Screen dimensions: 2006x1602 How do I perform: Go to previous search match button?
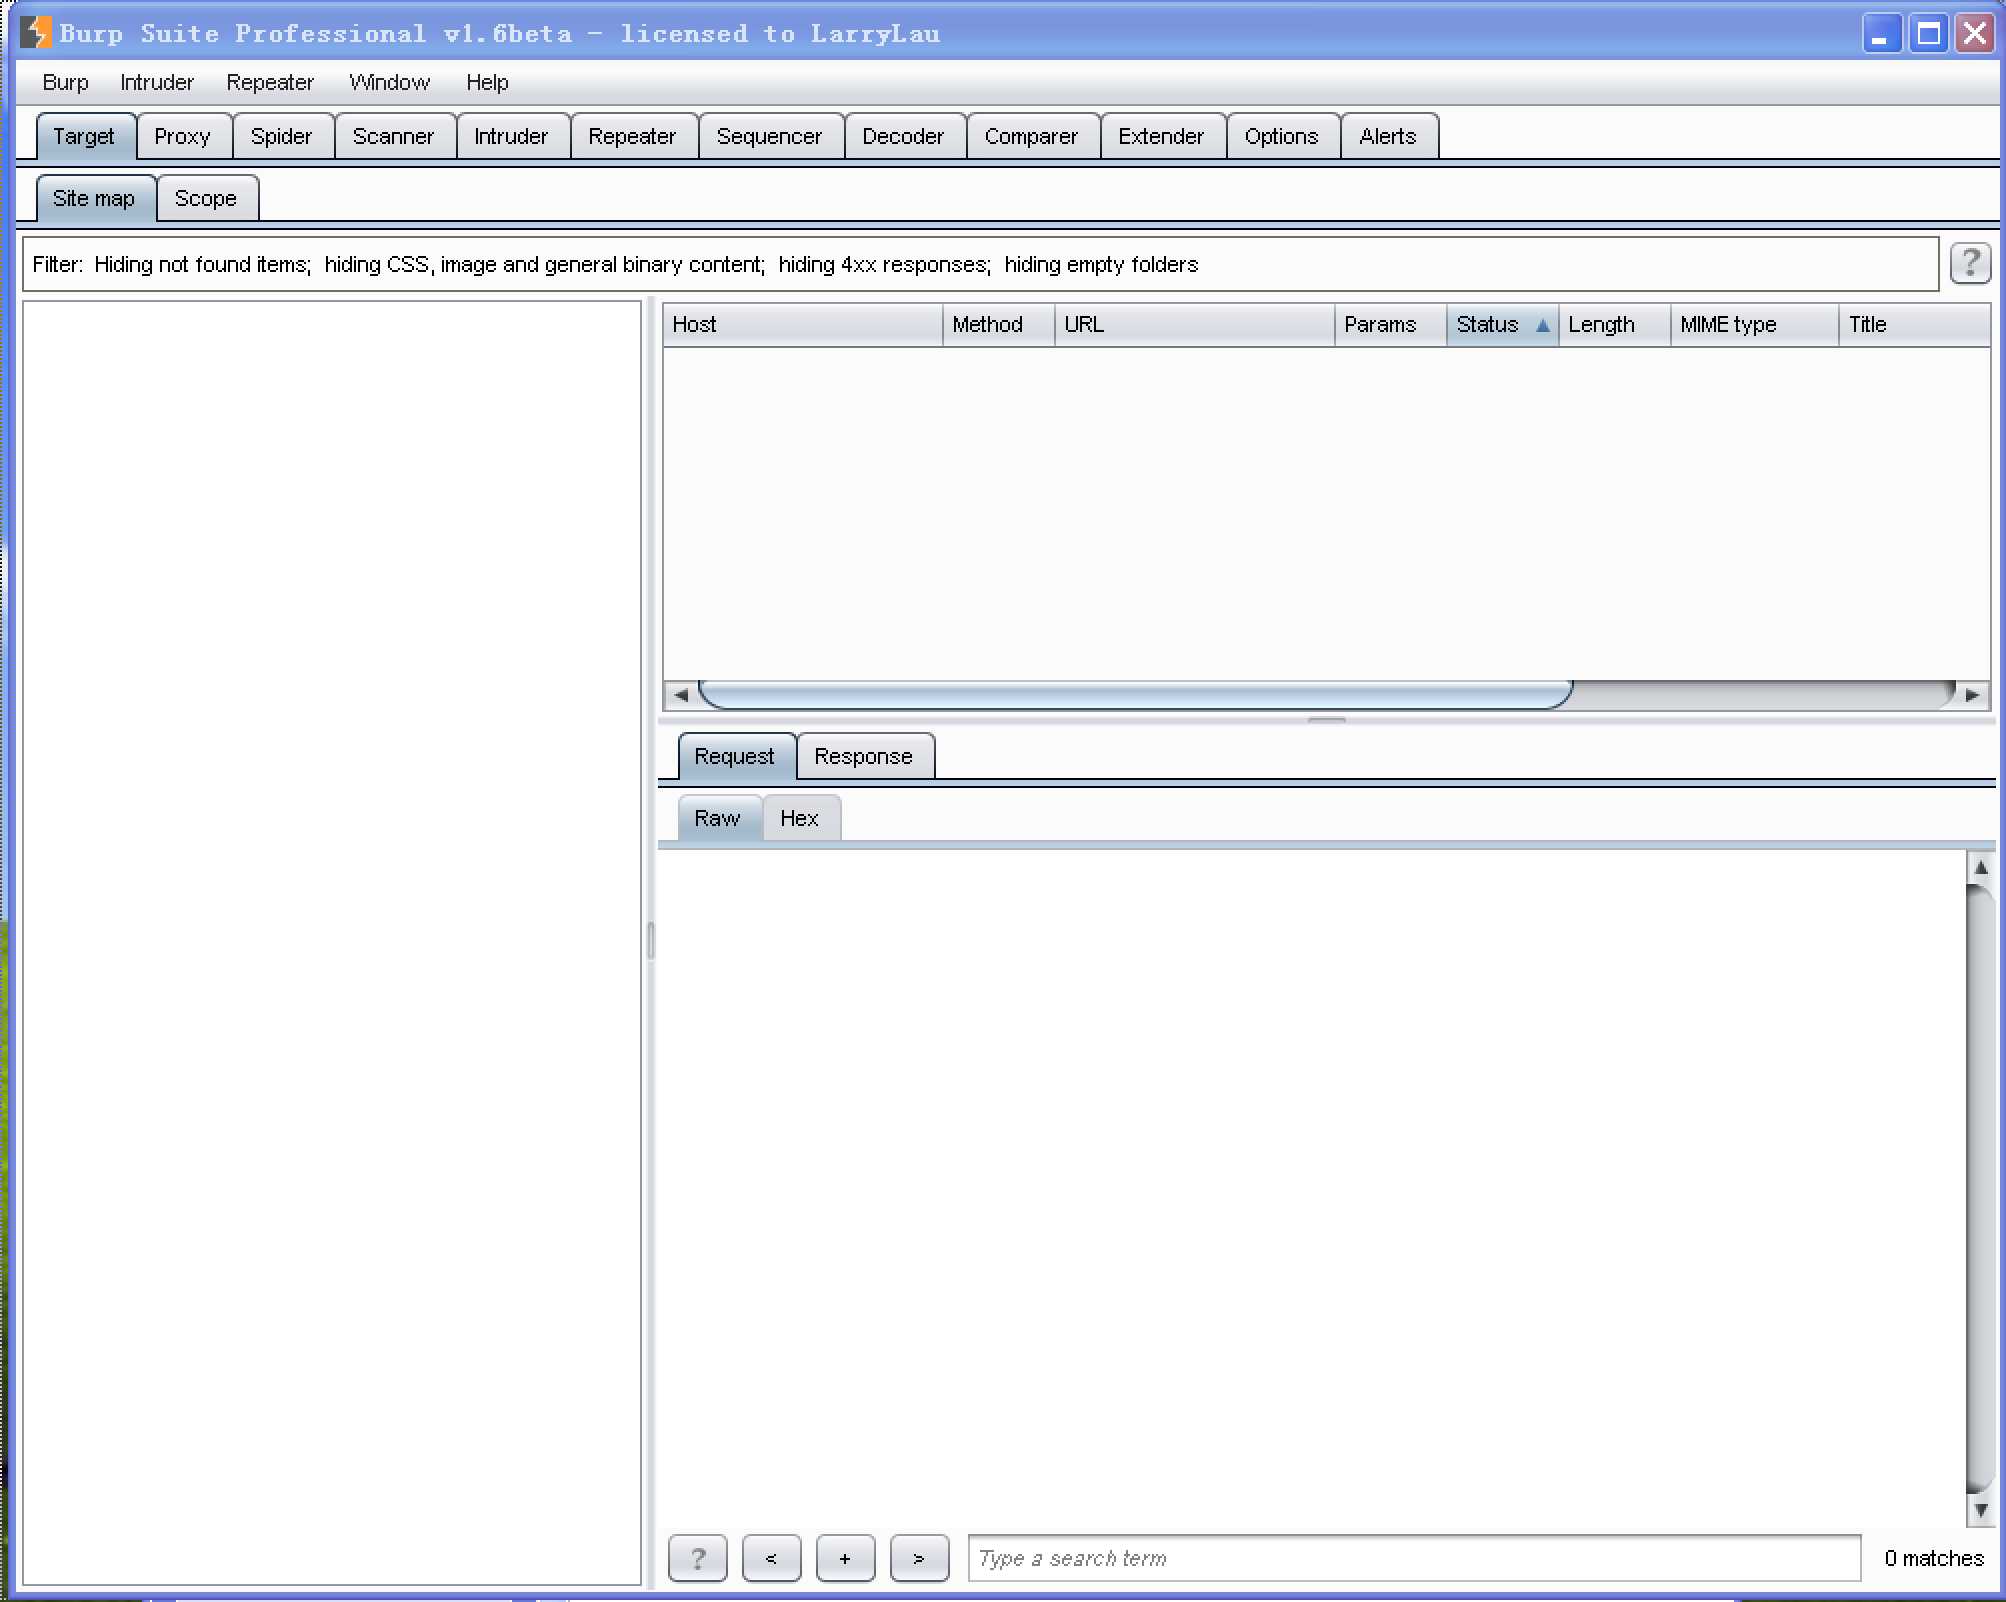point(771,1558)
